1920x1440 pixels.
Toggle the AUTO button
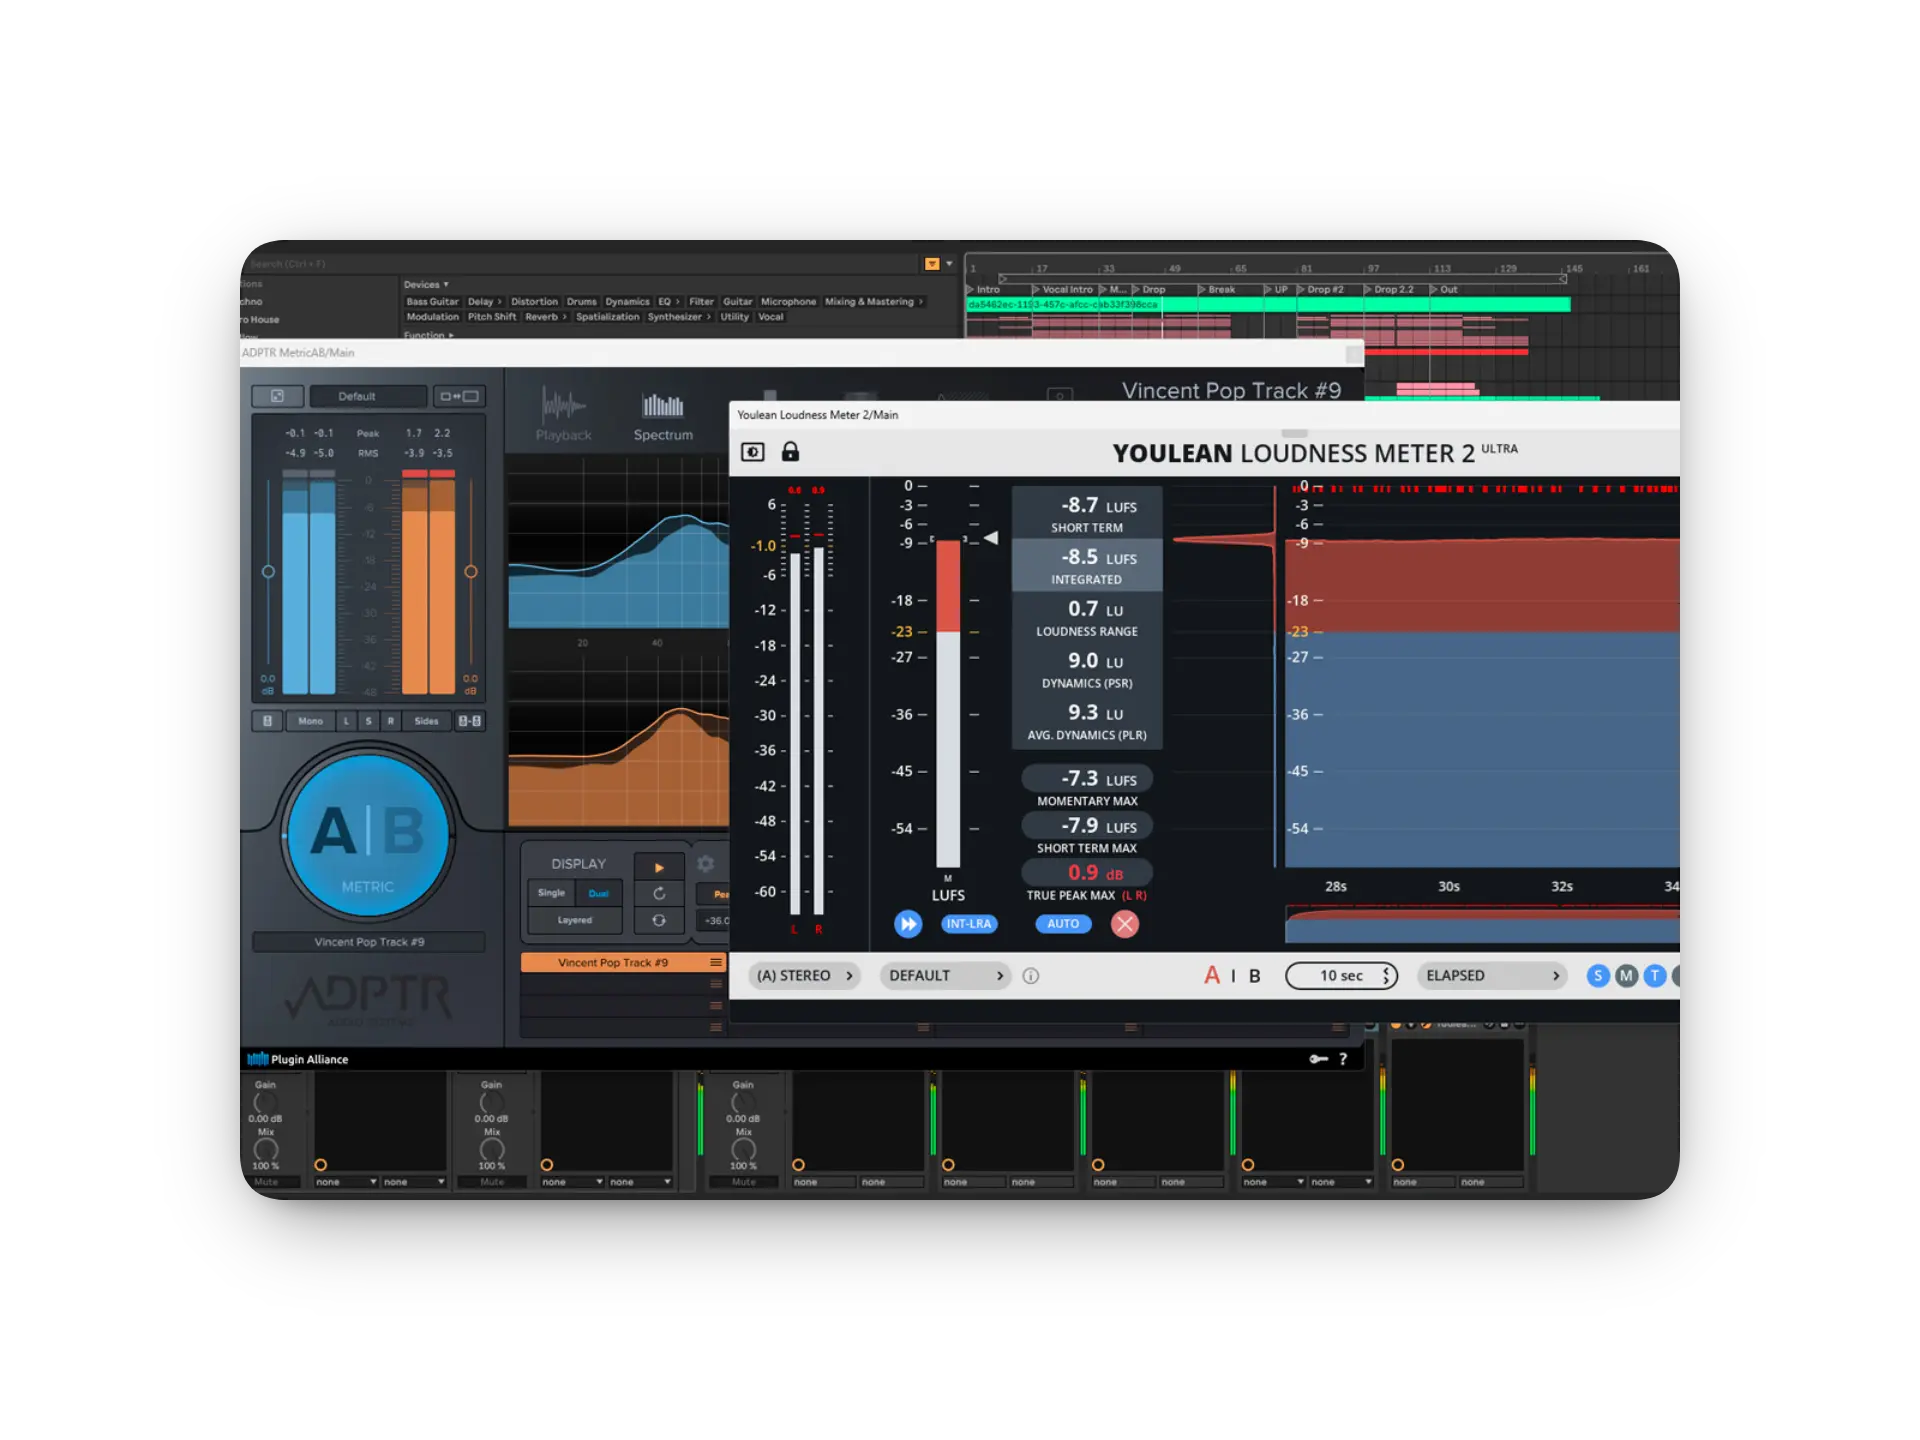pos(1063,924)
